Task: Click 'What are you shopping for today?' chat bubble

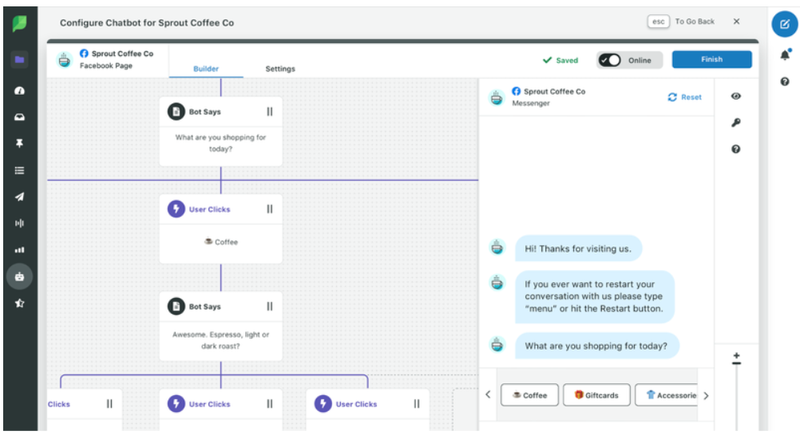Action: (596, 346)
